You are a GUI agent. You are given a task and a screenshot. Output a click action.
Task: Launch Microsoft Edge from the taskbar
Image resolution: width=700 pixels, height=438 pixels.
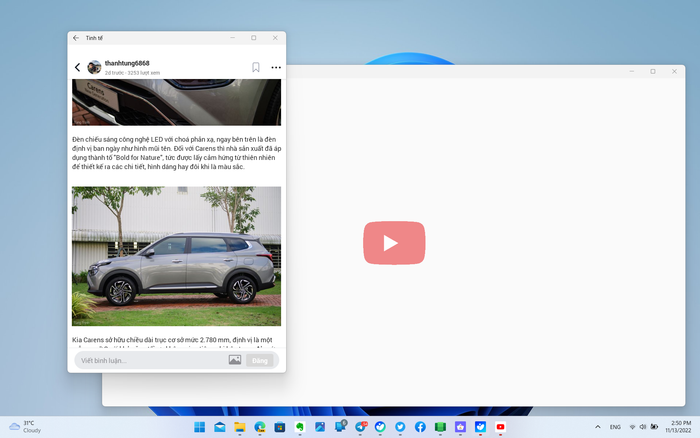pyautogui.click(x=260, y=427)
